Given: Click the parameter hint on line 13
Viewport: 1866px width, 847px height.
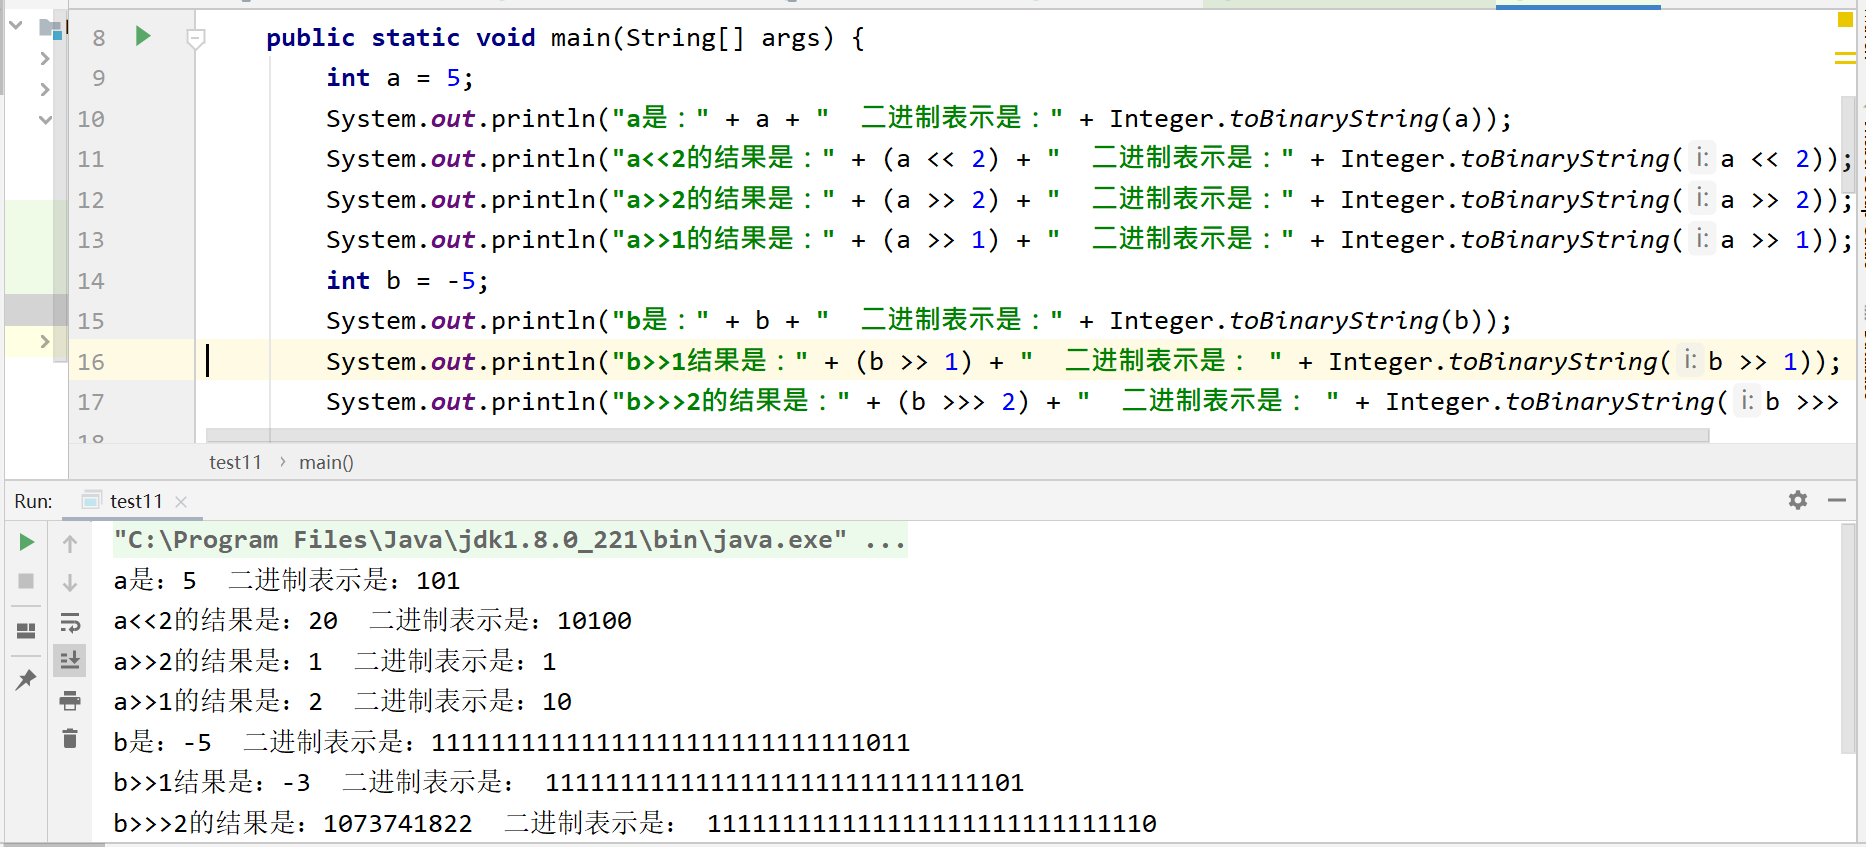Looking at the screenshot, I should pos(1702,239).
